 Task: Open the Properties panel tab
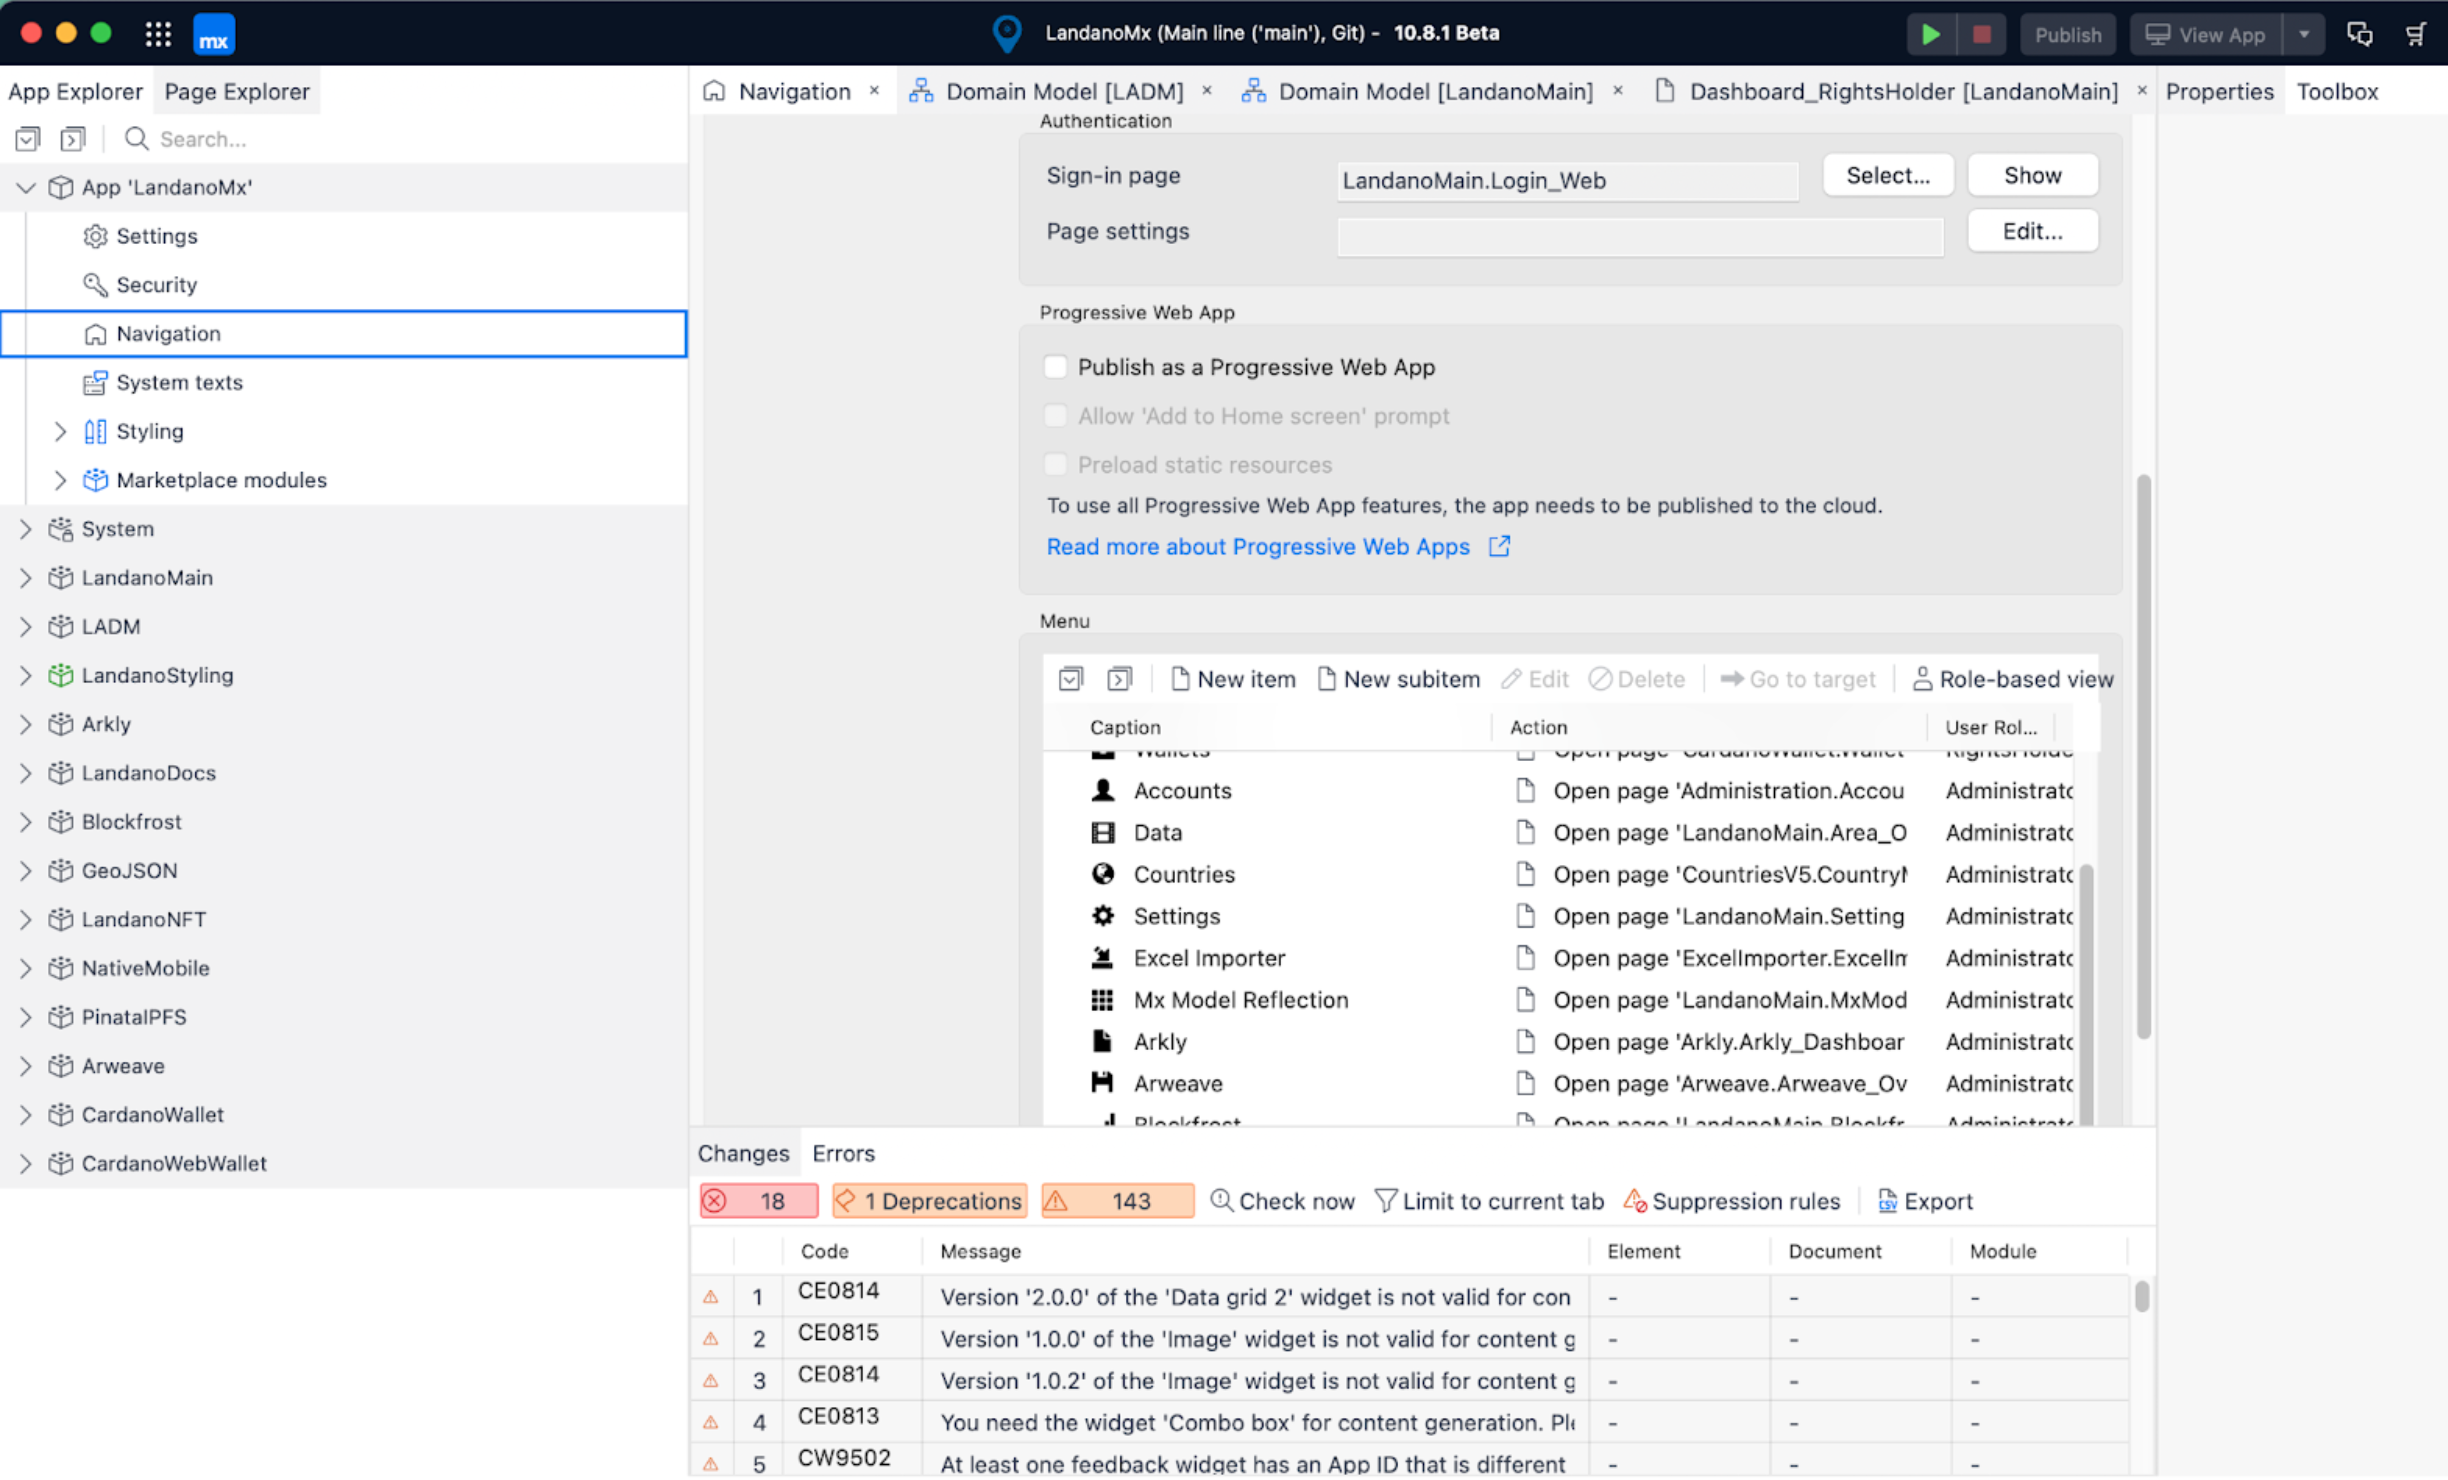(x=2219, y=91)
